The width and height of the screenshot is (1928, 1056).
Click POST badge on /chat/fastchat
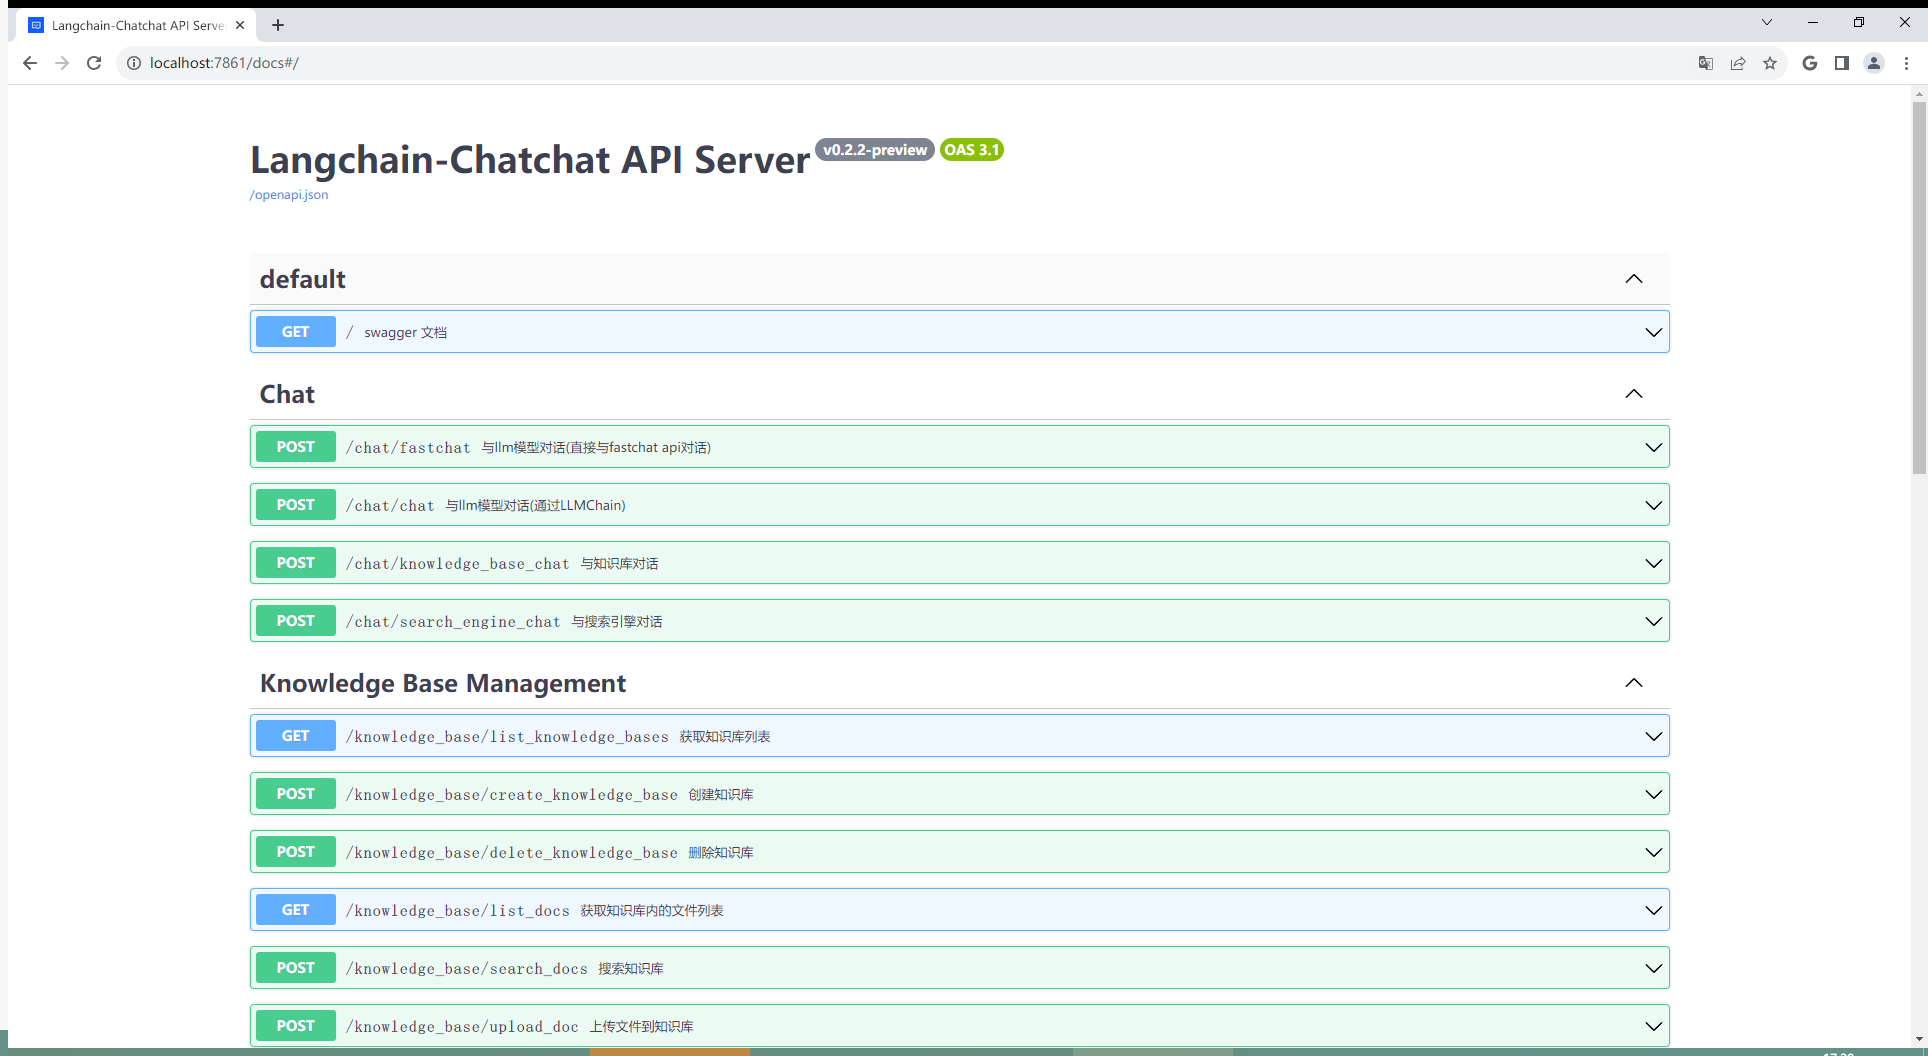coord(296,447)
